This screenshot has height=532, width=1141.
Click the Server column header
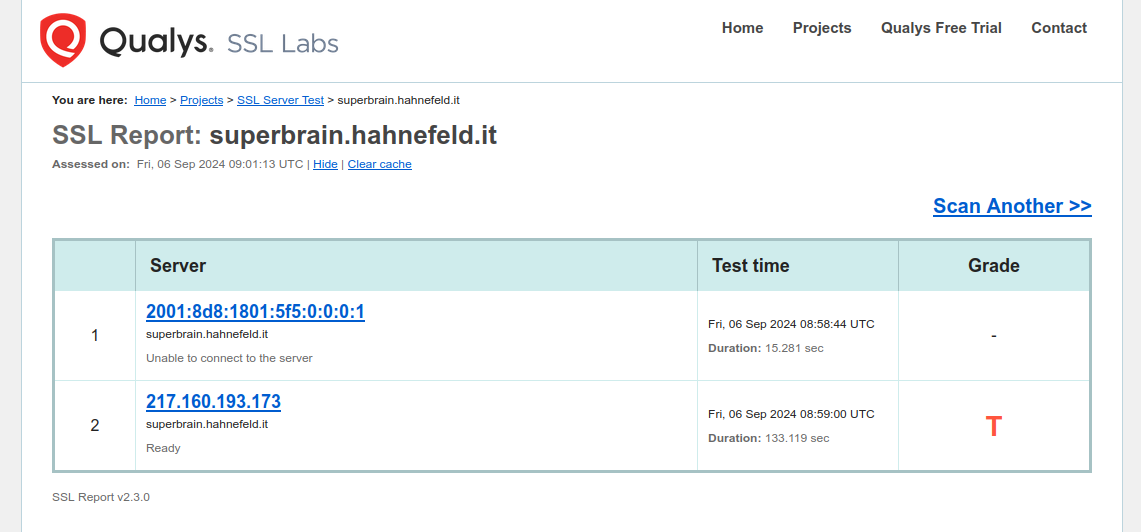point(178,266)
